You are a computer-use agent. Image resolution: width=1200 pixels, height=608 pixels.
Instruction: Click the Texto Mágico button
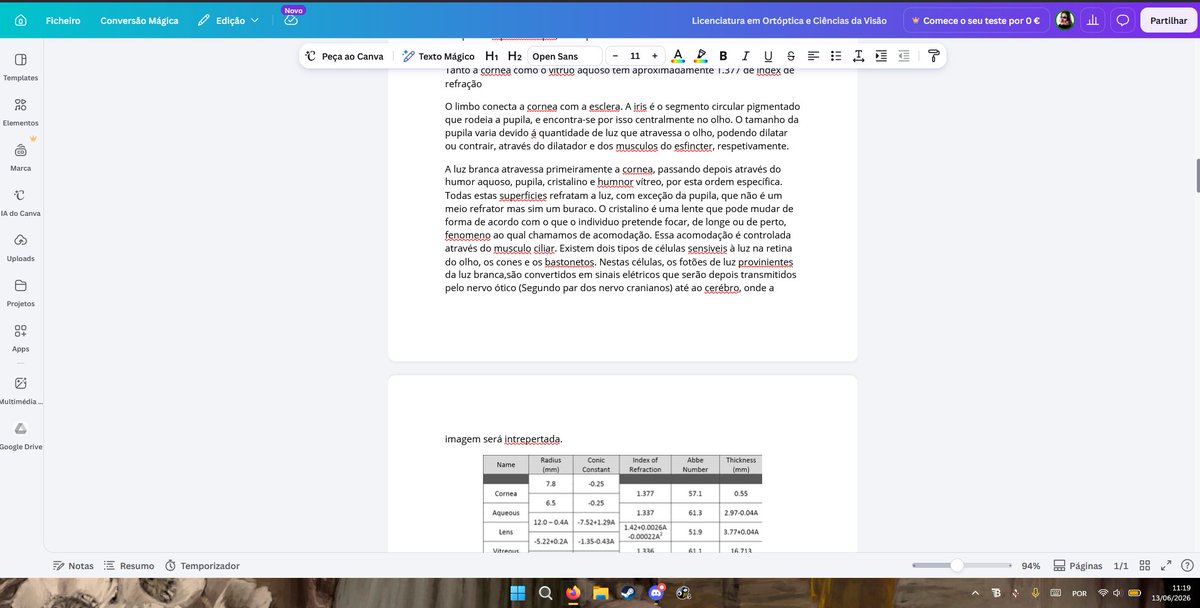click(x=438, y=56)
